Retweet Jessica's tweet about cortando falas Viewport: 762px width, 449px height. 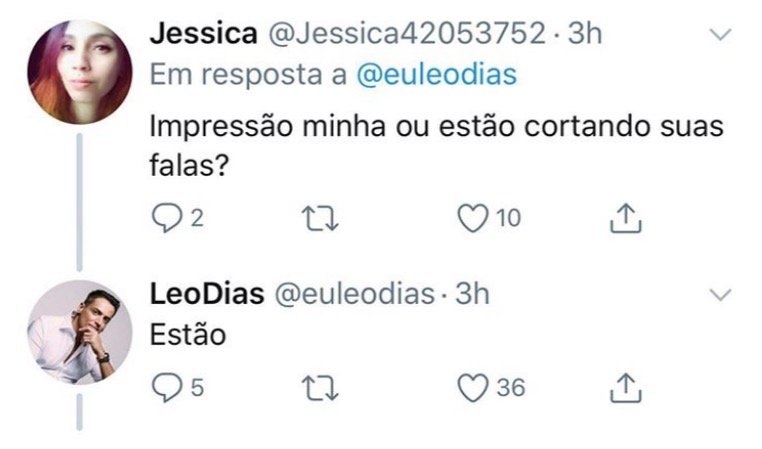[x=318, y=217]
